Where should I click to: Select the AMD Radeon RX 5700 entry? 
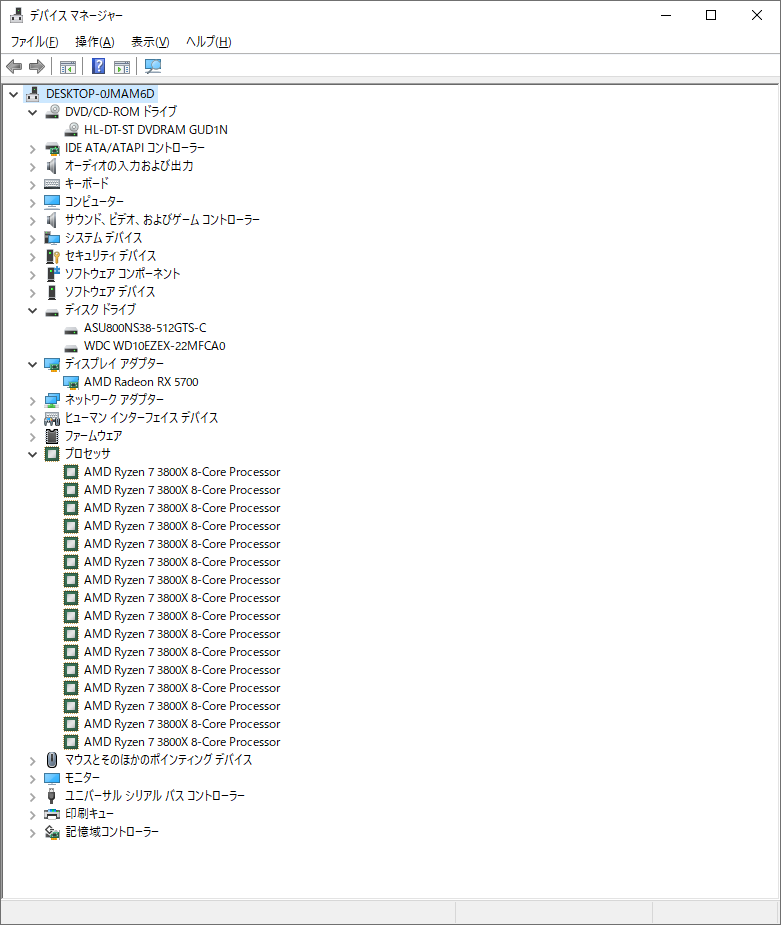click(x=141, y=382)
